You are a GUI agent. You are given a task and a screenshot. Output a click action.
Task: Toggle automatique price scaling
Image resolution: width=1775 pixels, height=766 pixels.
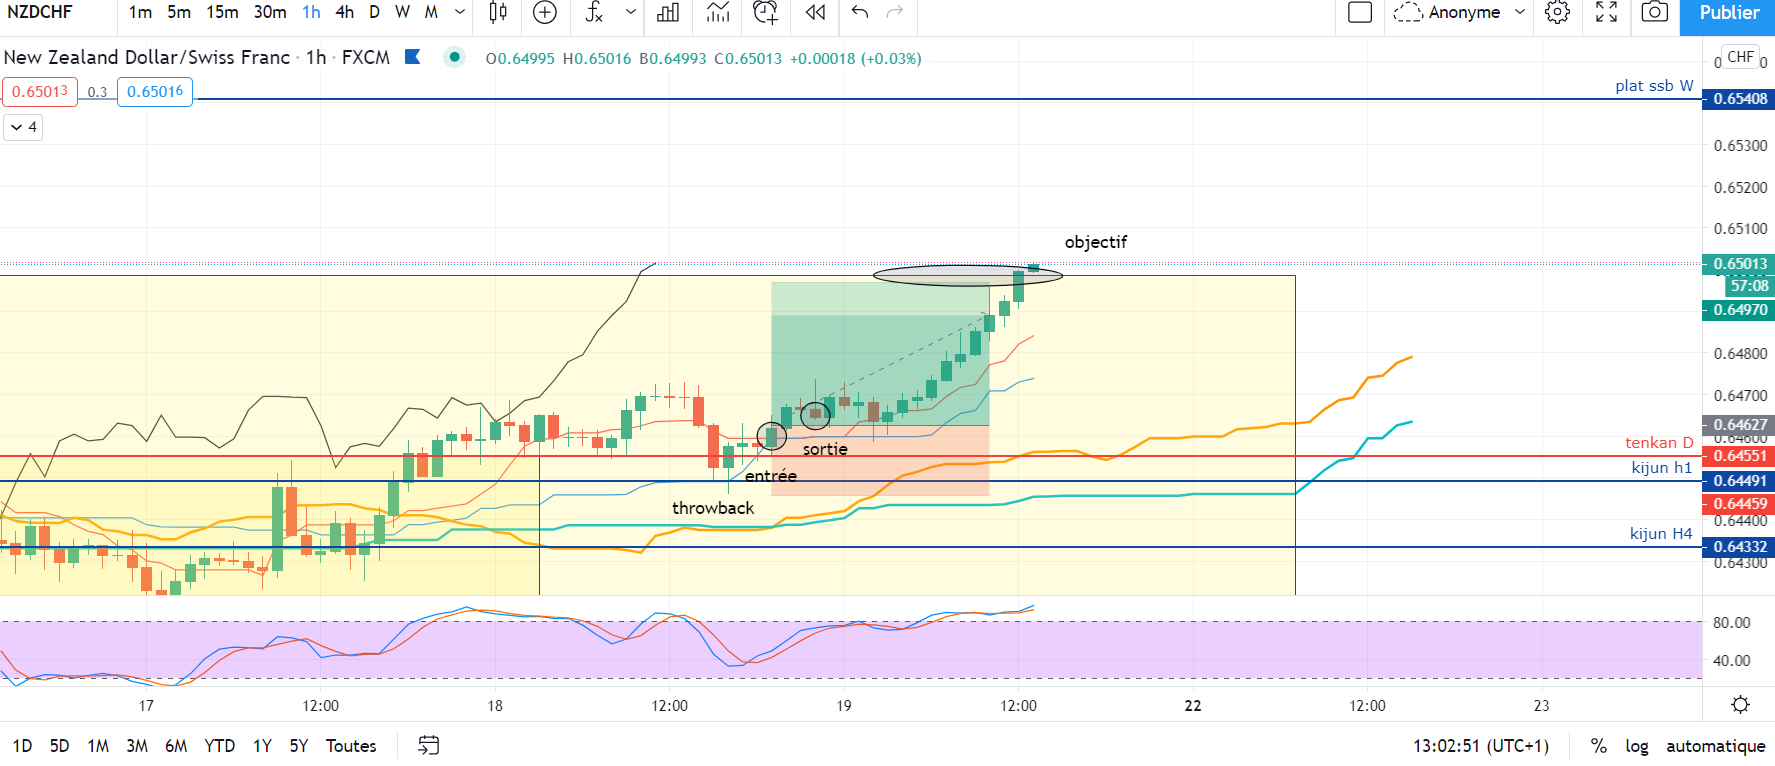click(1715, 746)
